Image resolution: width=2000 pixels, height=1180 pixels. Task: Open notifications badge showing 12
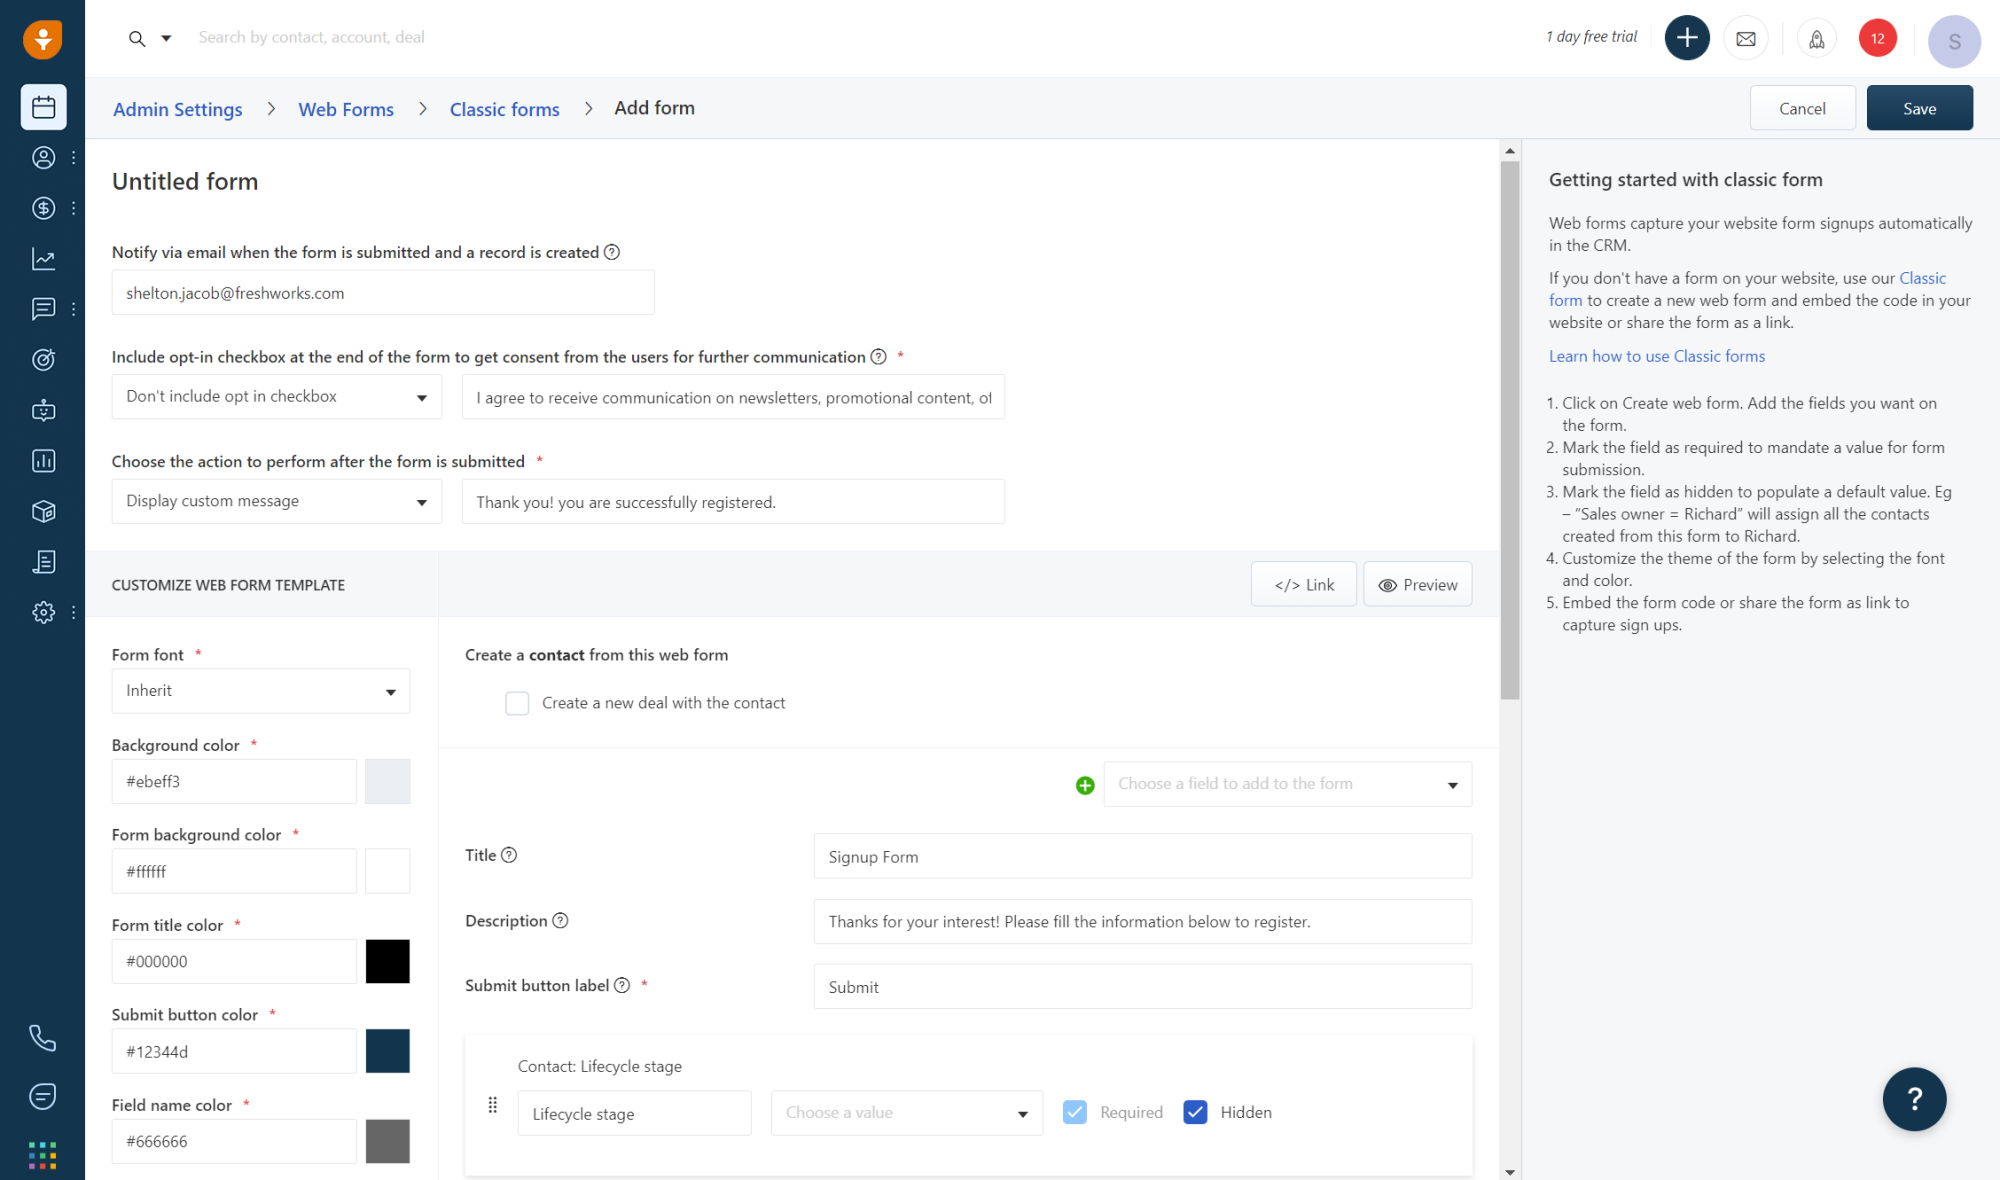[x=1877, y=38]
